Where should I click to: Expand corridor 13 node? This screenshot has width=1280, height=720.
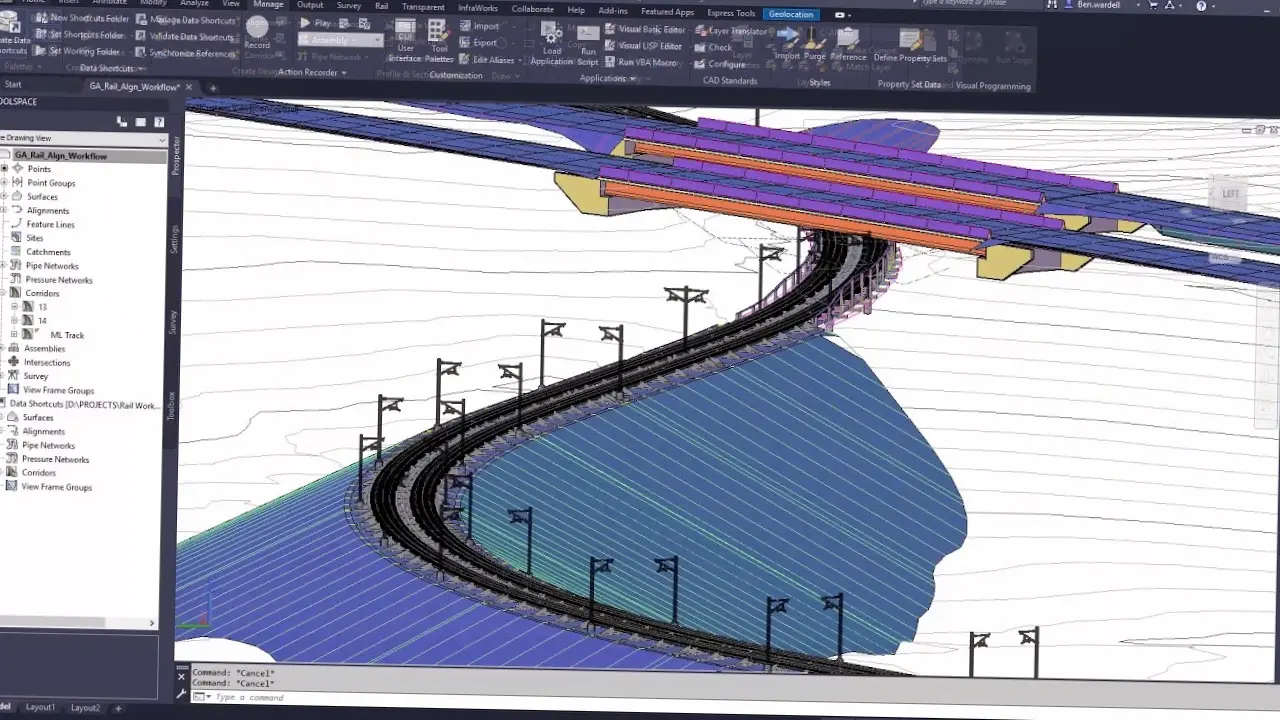tap(14, 307)
